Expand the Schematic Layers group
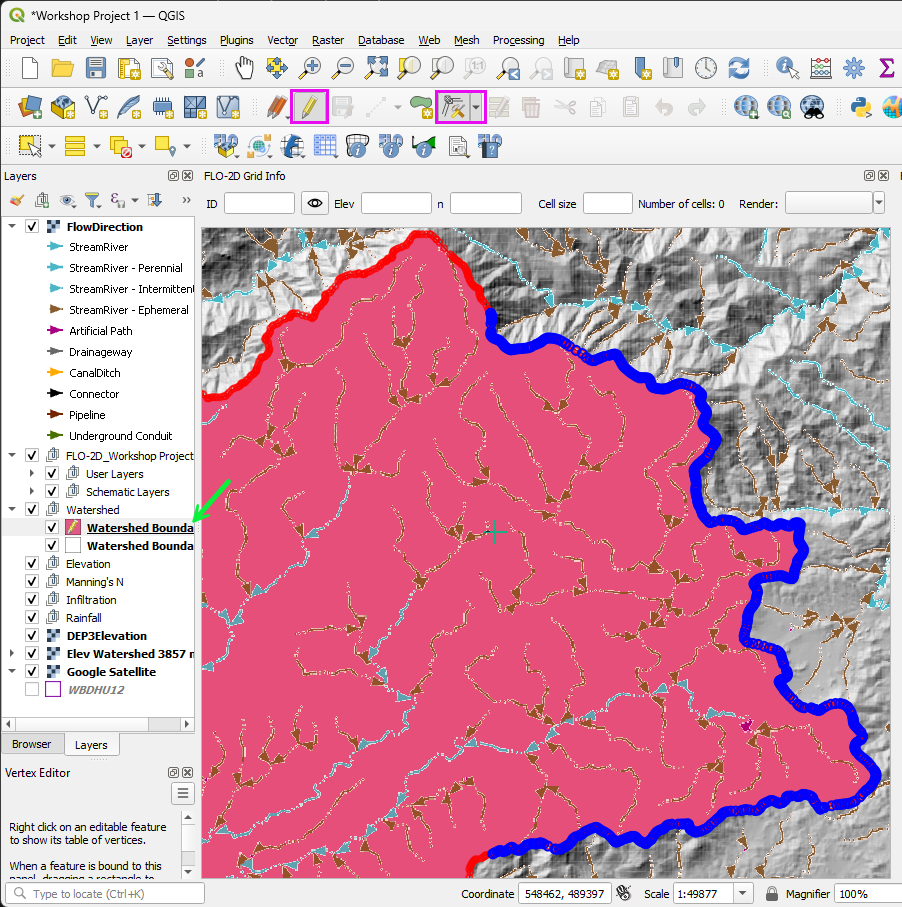The image size is (902, 907). click(33, 492)
